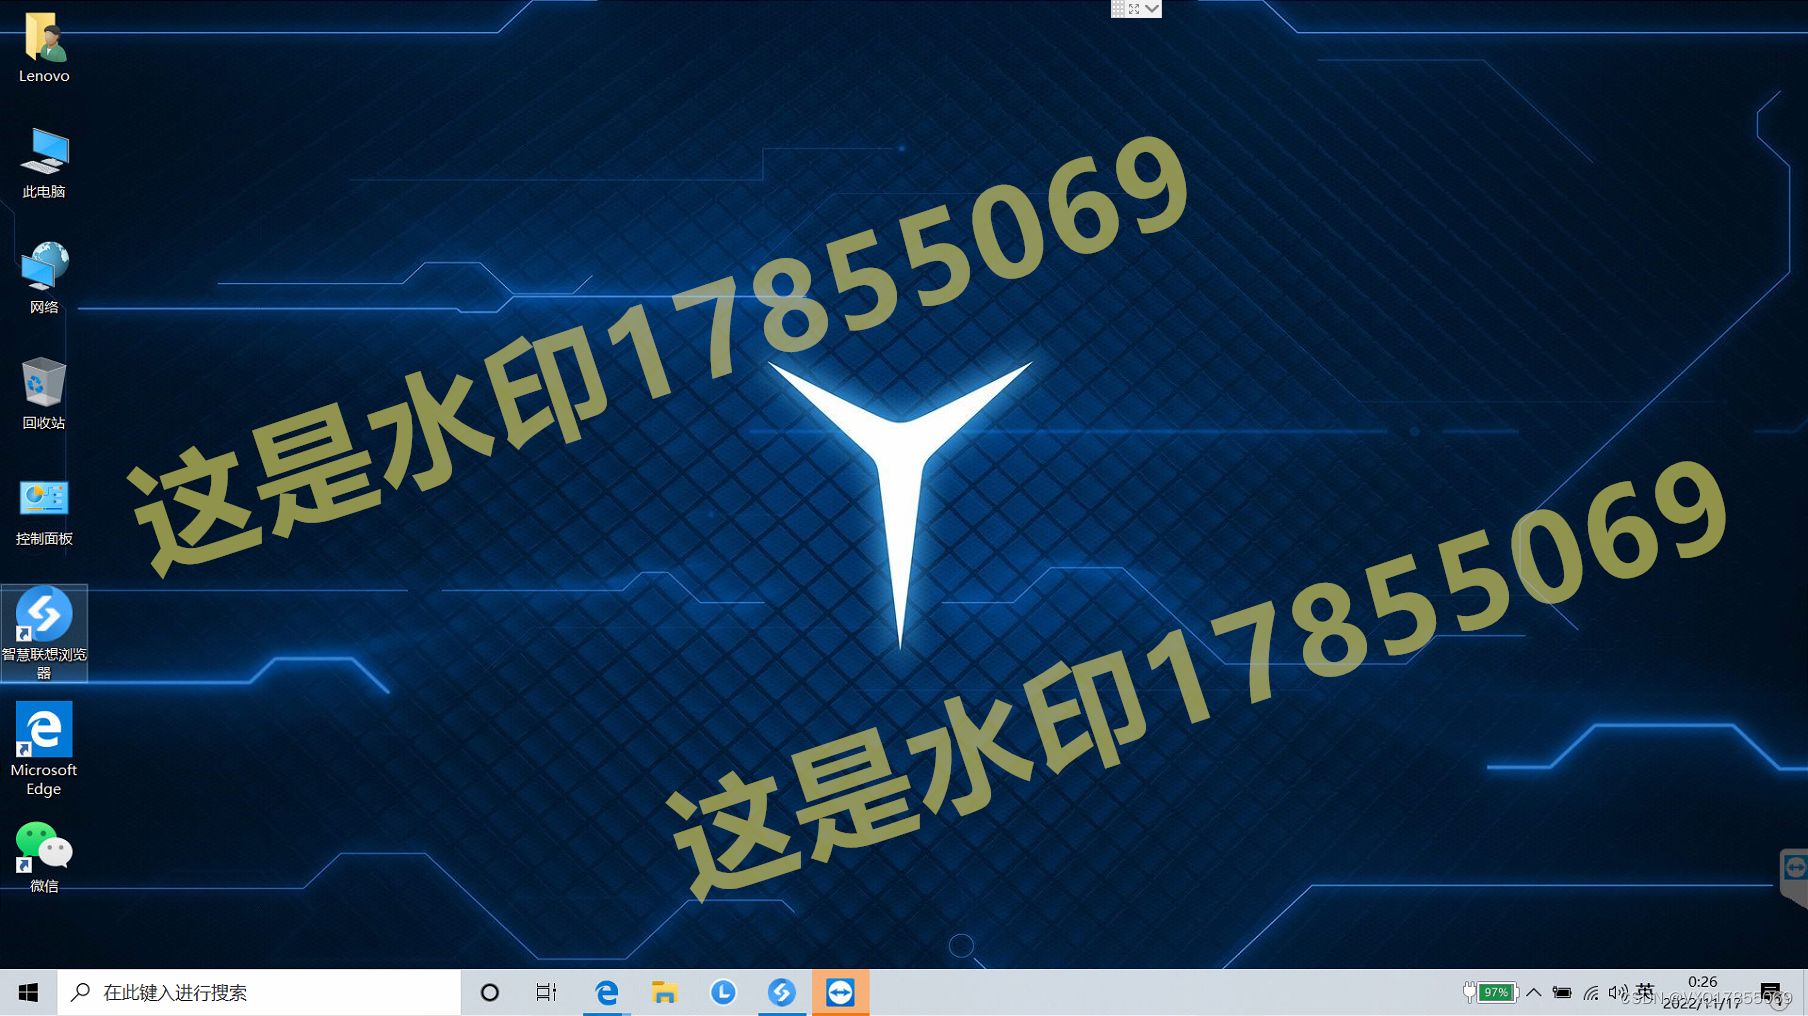Open Lenovo browser from the taskbar
The image size is (1808, 1016).
pyautogui.click(x=782, y=992)
